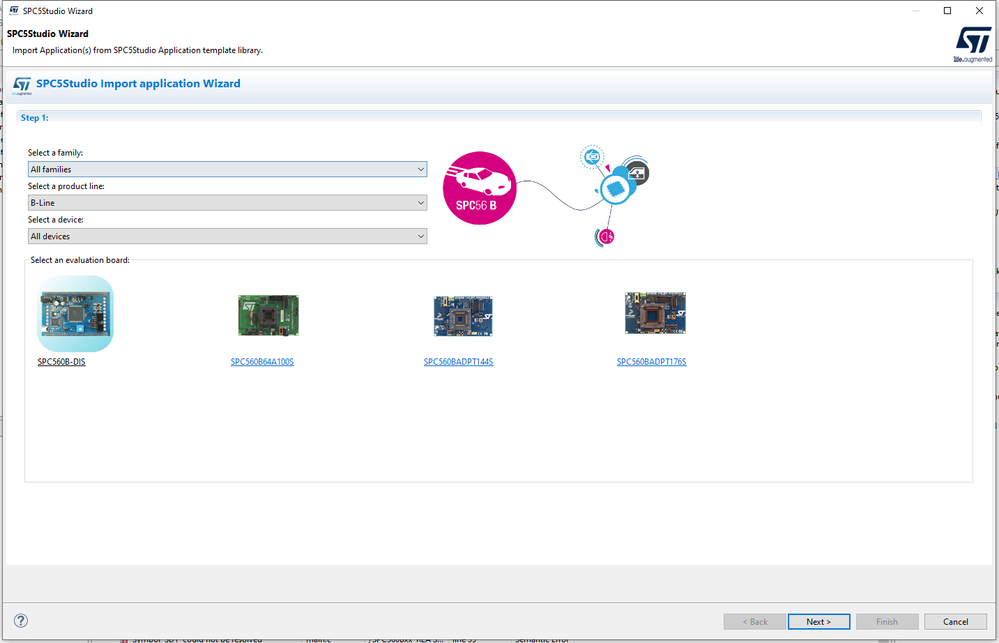Click the pink sensor icon in diagram
Screen dimensions: 999x643
pyautogui.click(x=605, y=236)
